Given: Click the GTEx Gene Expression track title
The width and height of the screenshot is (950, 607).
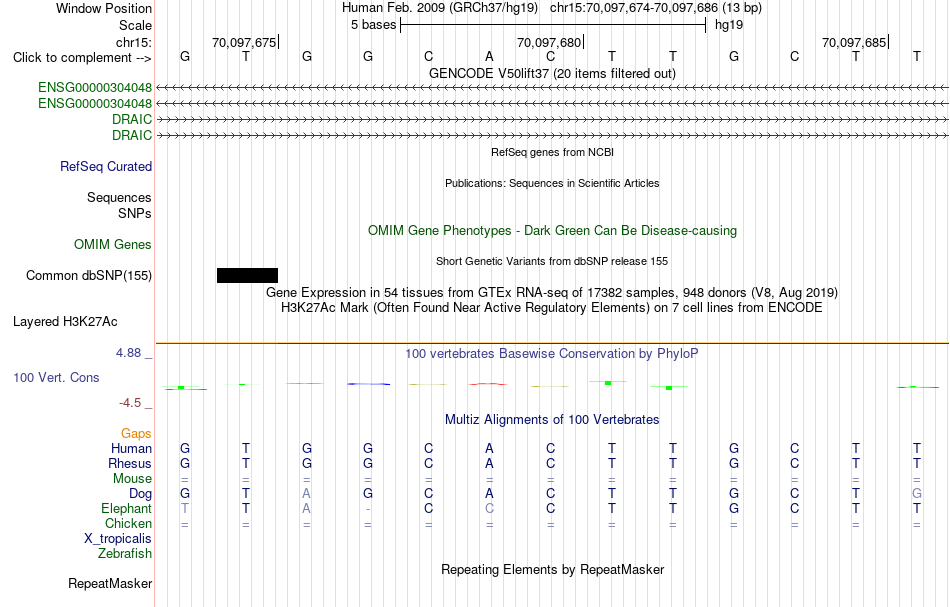Looking at the screenshot, I should click(x=552, y=293).
